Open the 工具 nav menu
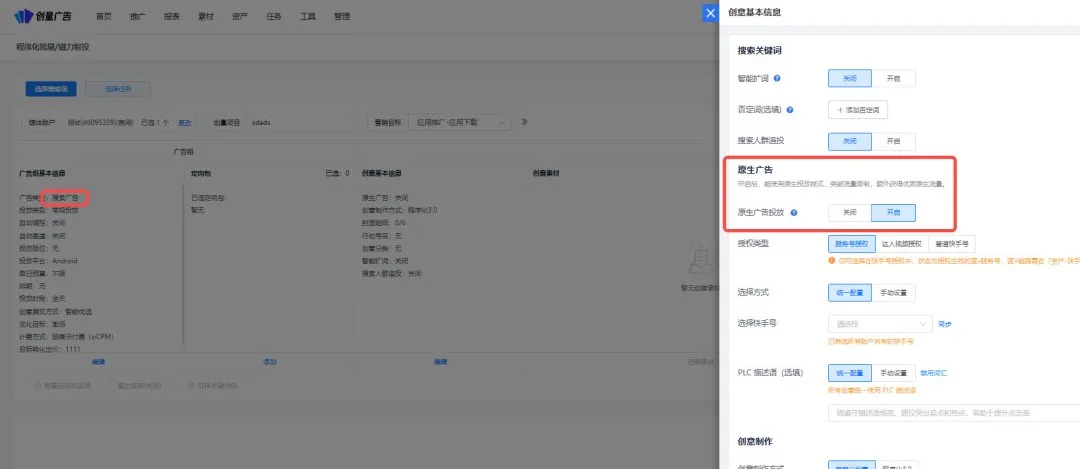The image size is (1080, 469). [308, 17]
